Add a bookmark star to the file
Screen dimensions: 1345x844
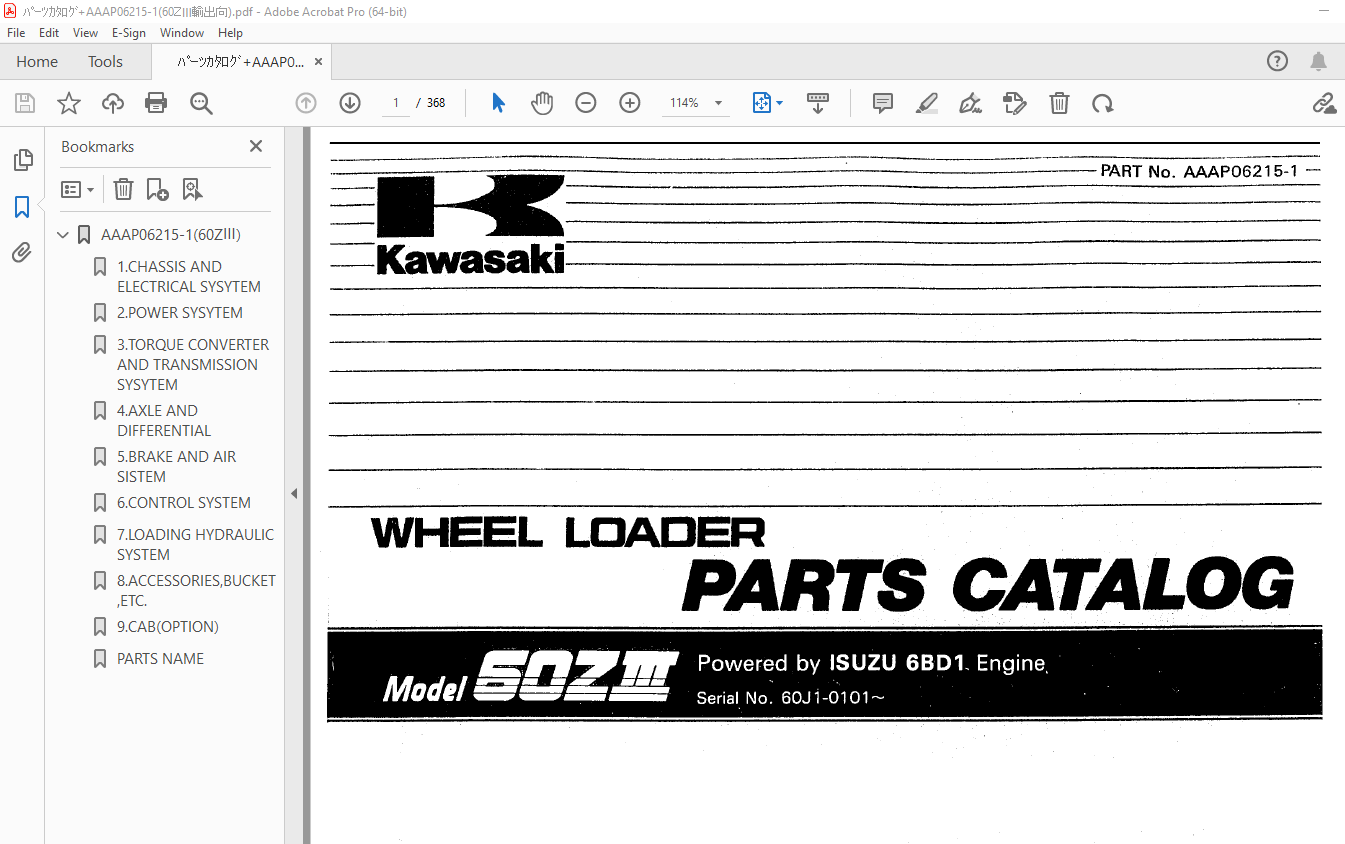click(68, 103)
